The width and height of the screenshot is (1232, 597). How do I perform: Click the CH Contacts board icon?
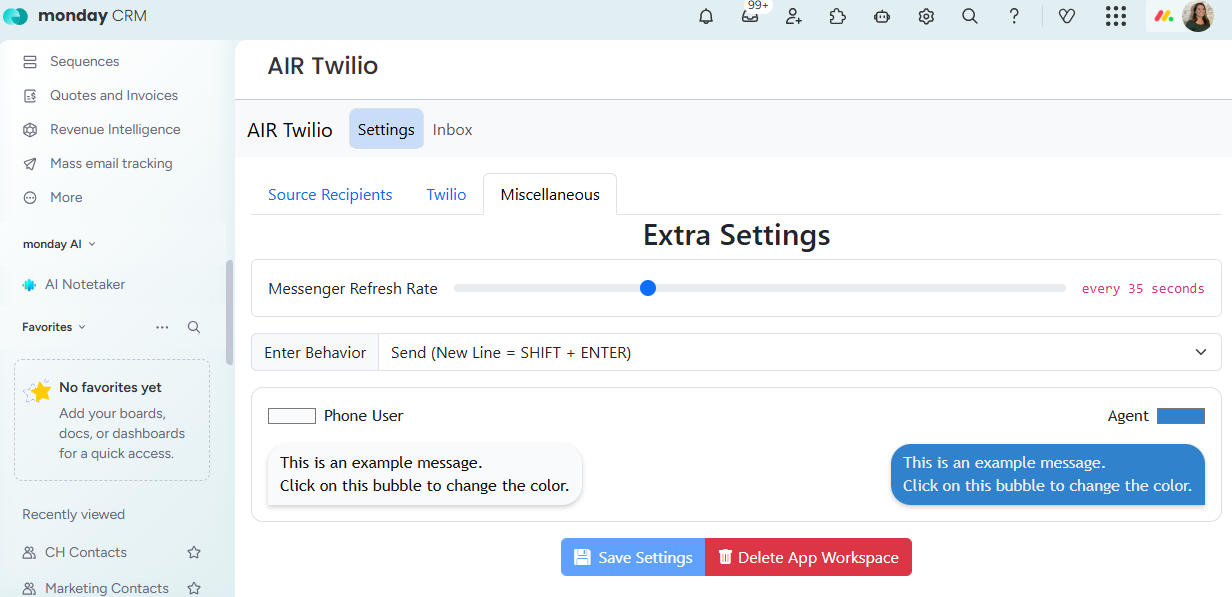click(30, 552)
